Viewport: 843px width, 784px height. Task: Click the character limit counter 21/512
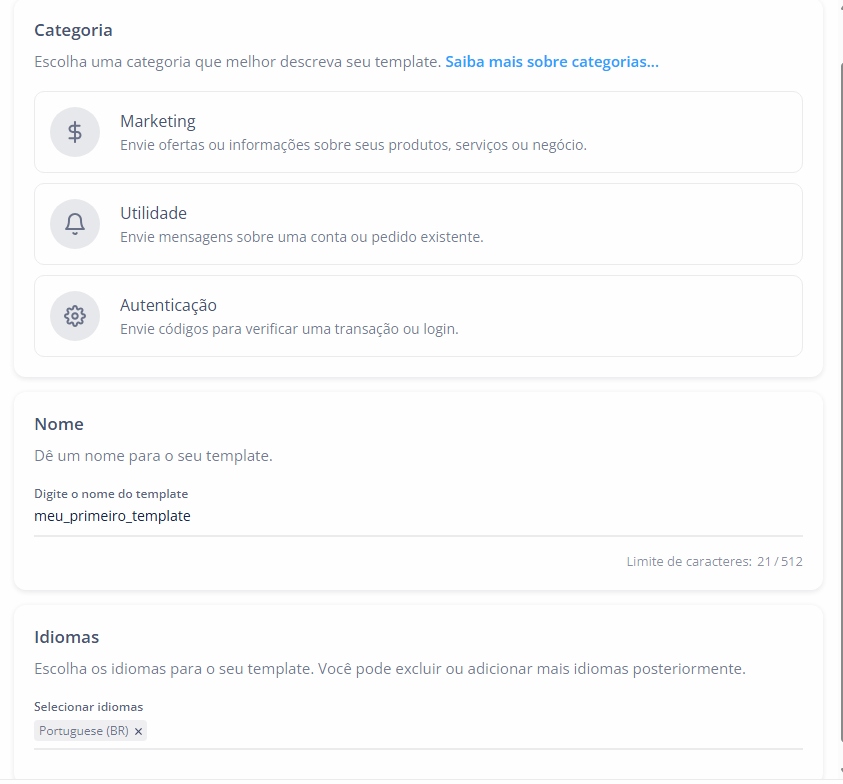pyautogui.click(x=779, y=562)
